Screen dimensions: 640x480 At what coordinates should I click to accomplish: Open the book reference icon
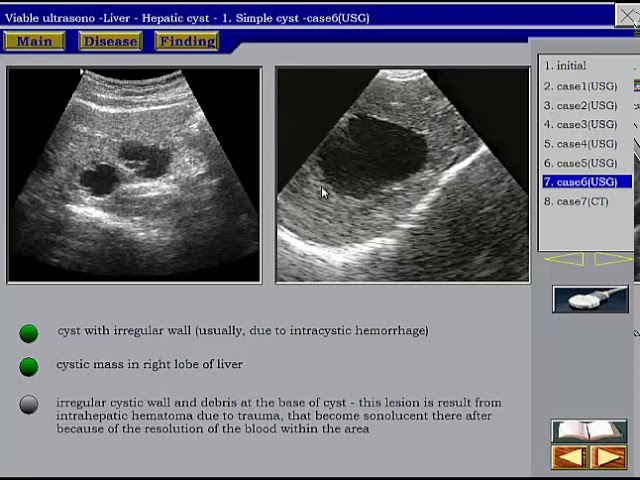589,431
